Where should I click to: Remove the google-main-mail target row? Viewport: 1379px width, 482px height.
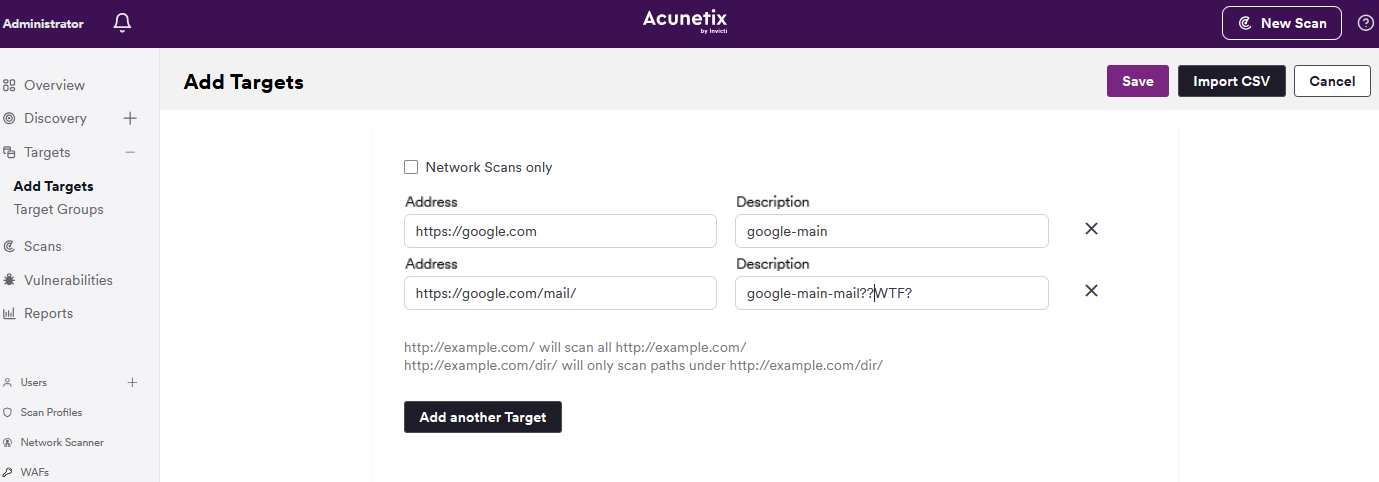point(1092,291)
